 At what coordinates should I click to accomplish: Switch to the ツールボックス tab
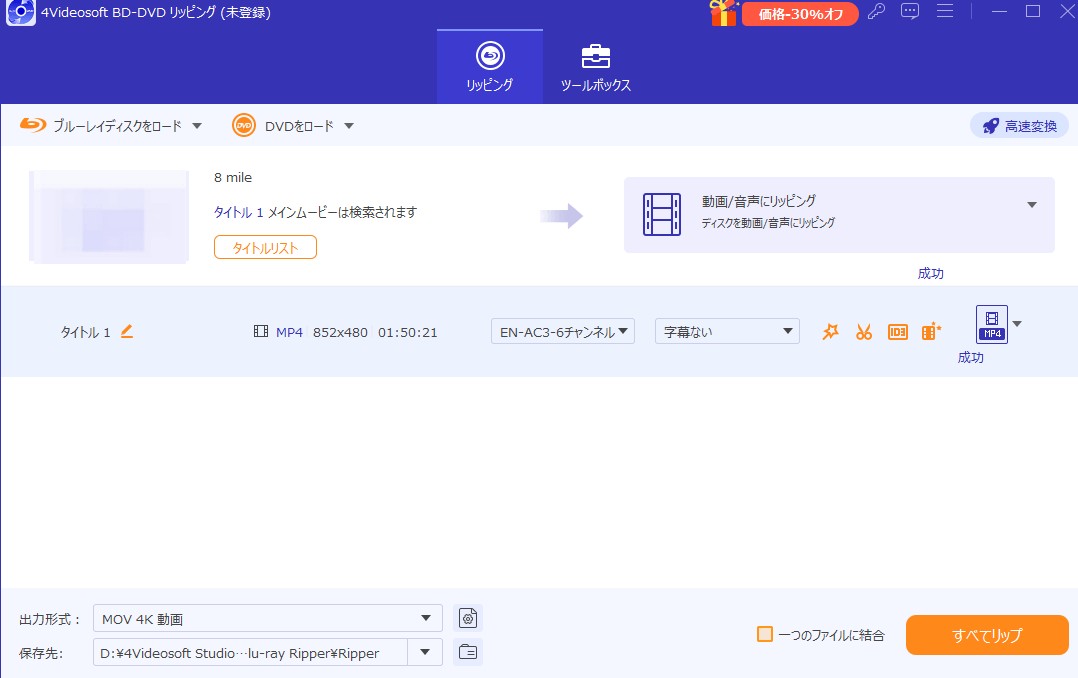595,67
